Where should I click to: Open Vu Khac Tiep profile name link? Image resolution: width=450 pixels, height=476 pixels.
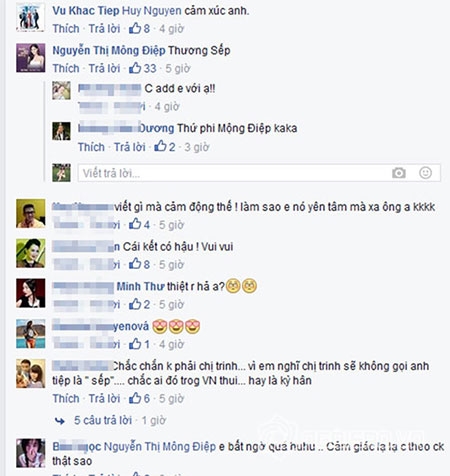pyautogui.click(x=86, y=11)
